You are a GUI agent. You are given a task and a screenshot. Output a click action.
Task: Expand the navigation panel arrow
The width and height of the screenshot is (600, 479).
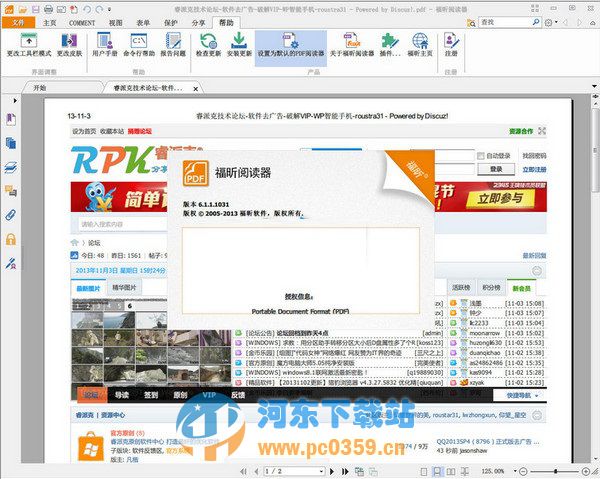click(15, 101)
